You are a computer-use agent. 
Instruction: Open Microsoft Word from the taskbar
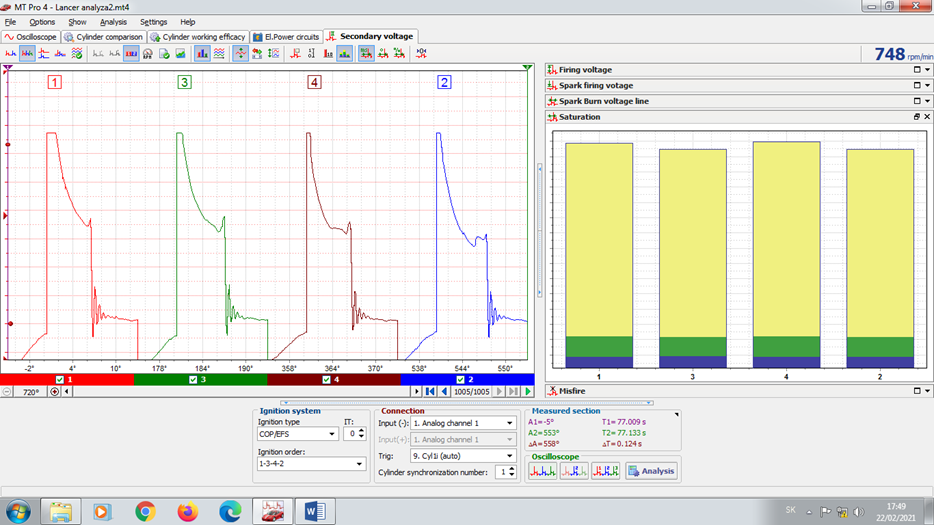(315, 511)
